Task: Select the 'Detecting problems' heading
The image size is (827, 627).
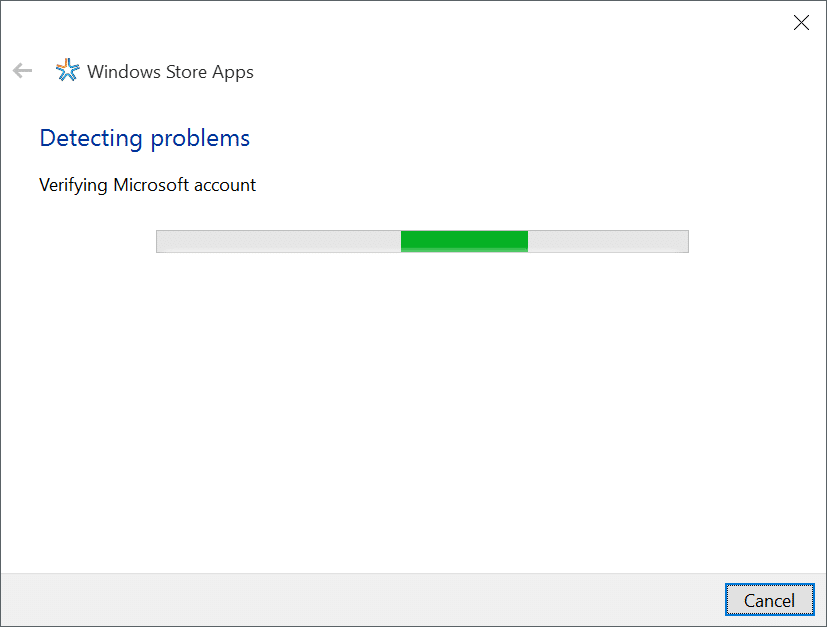Action: [x=145, y=139]
